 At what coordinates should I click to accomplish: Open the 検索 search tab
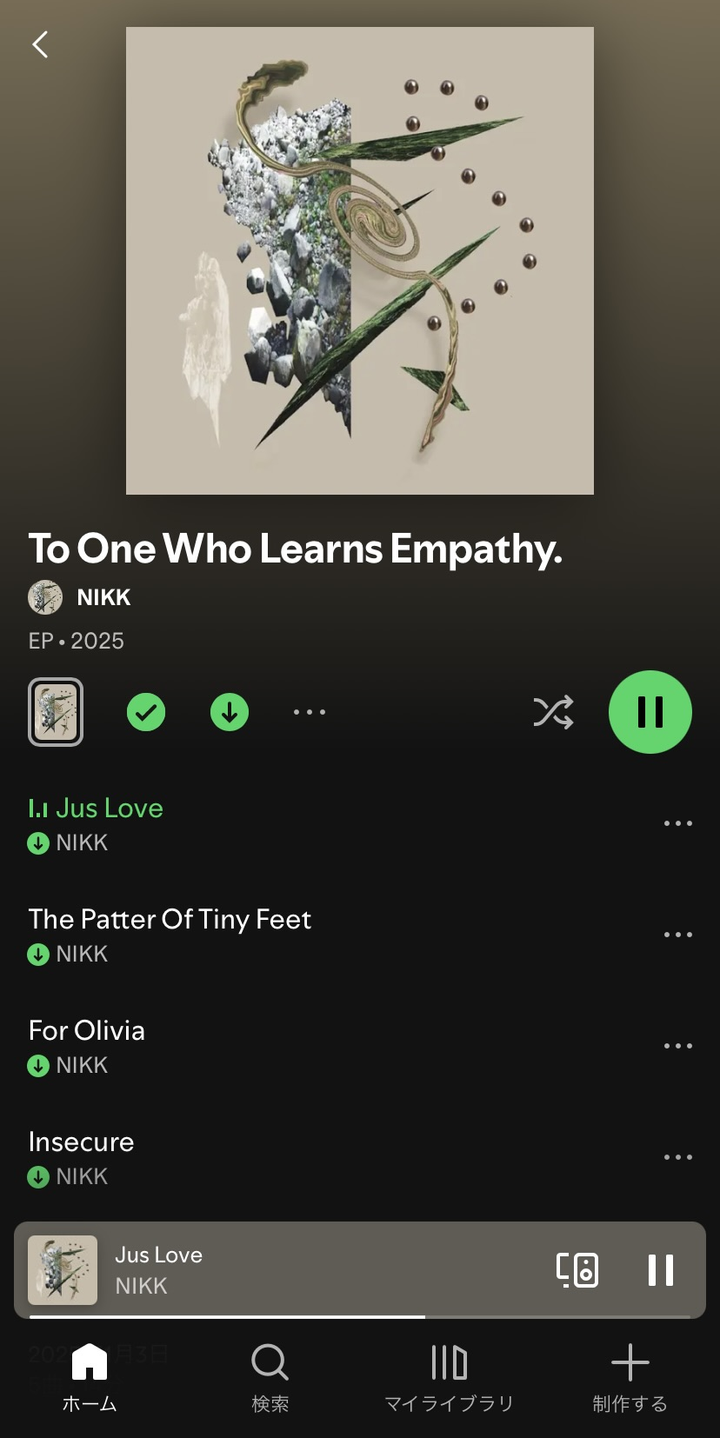[x=270, y=1377]
